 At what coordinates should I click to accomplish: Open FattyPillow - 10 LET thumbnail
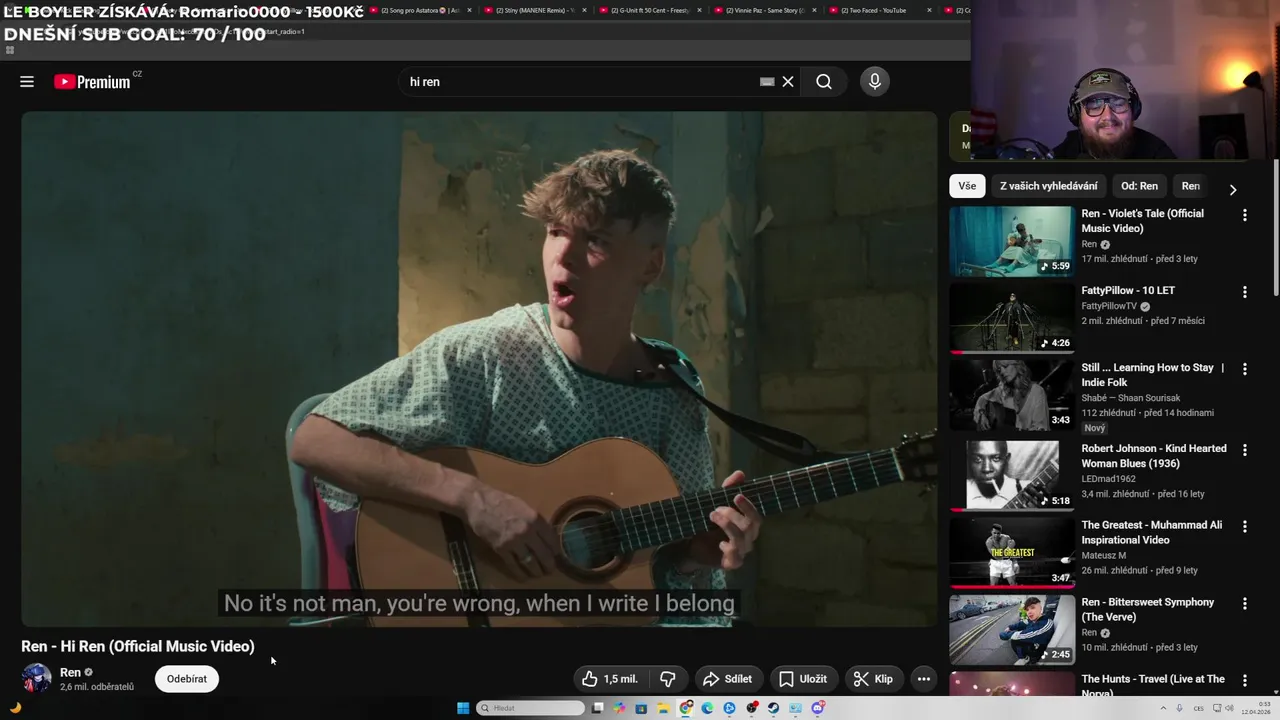coord(1011,318)
